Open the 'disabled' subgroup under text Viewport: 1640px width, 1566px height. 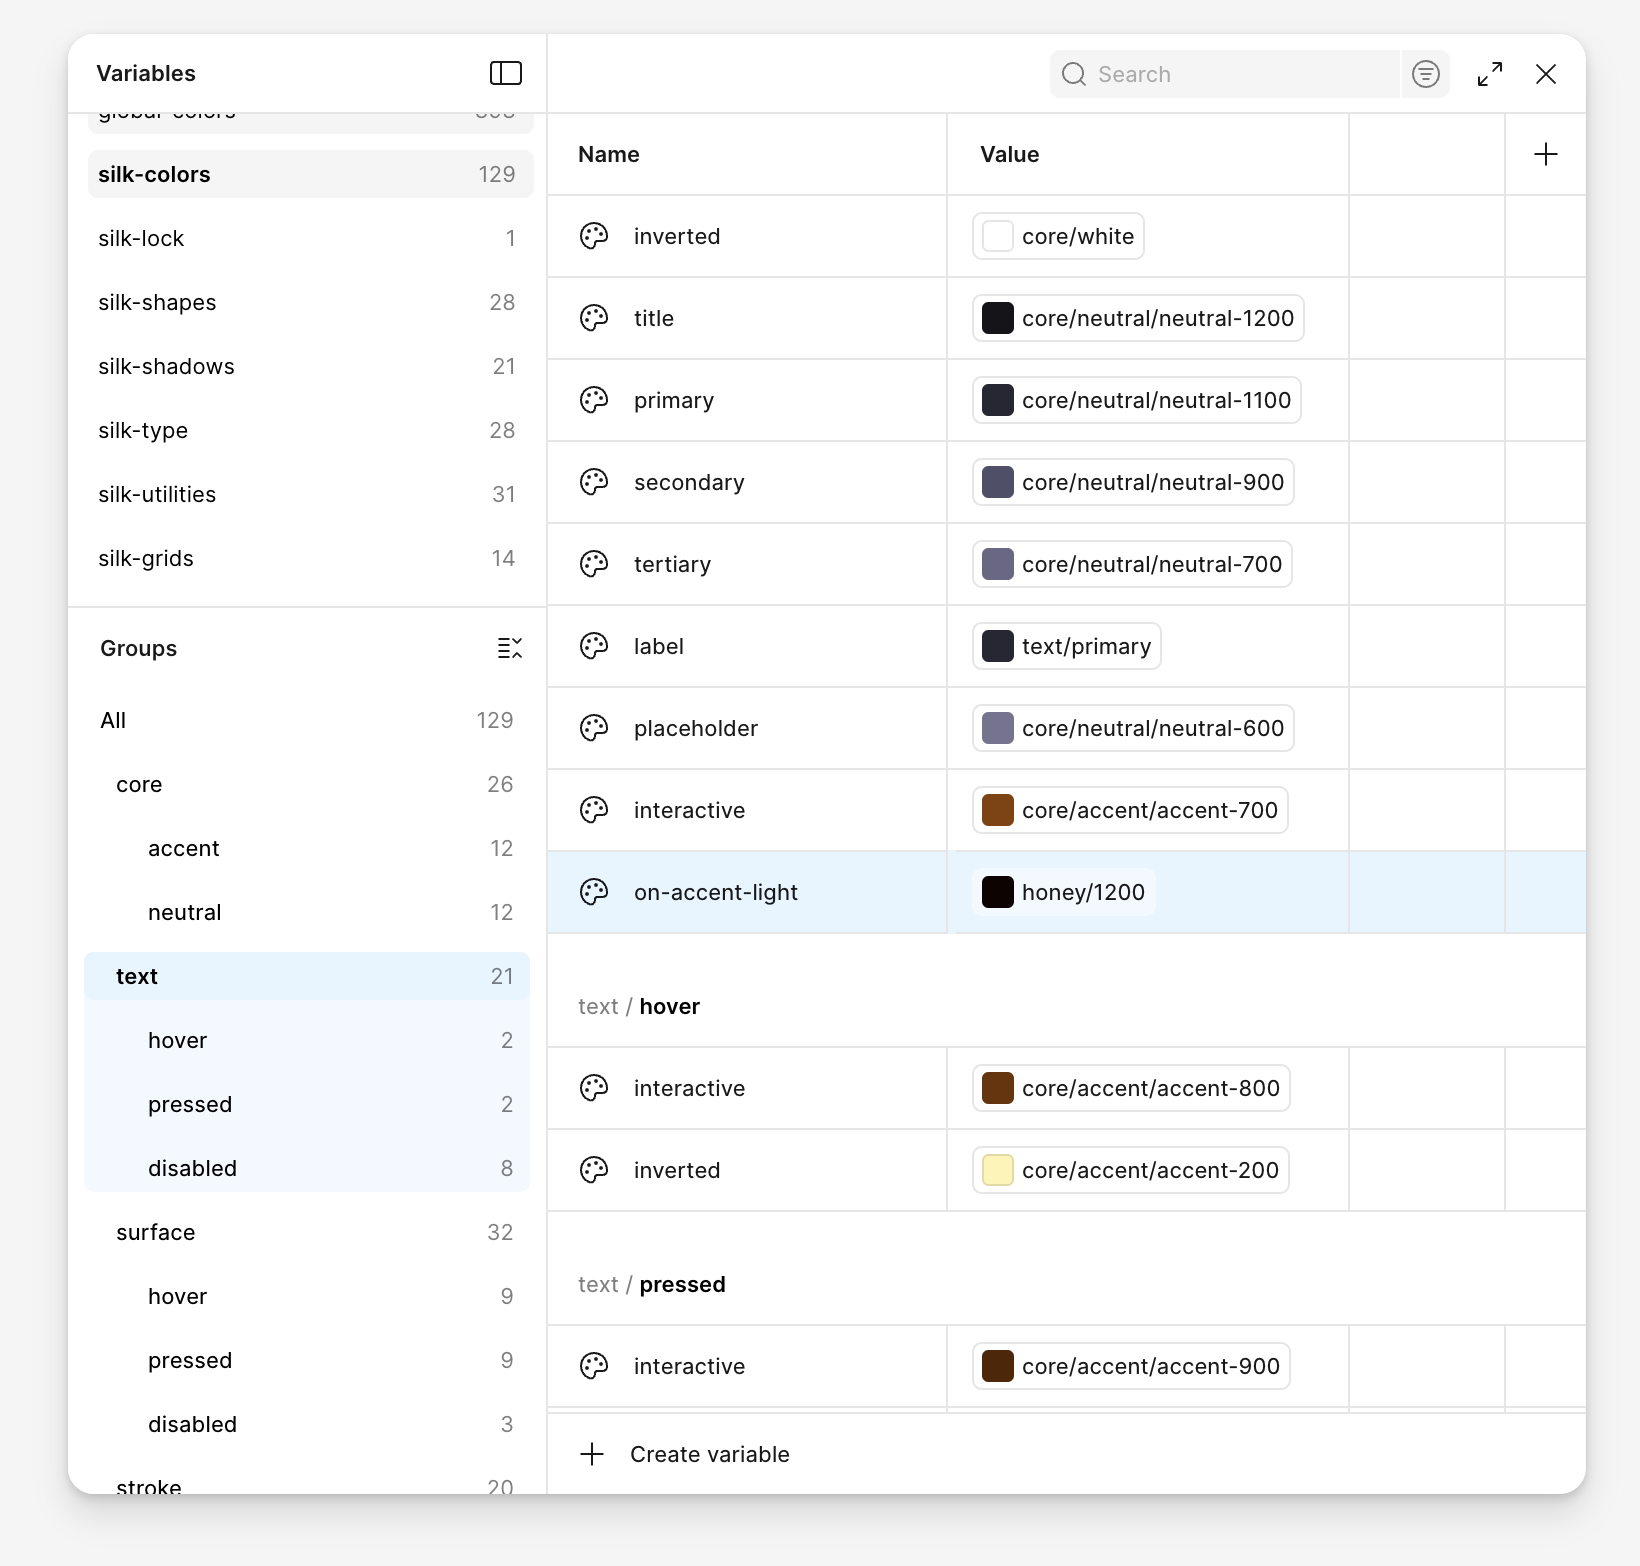193,1168
